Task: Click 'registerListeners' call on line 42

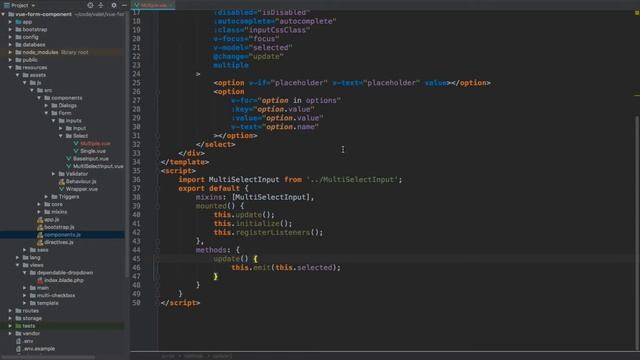Action: [x=273, y=233]
